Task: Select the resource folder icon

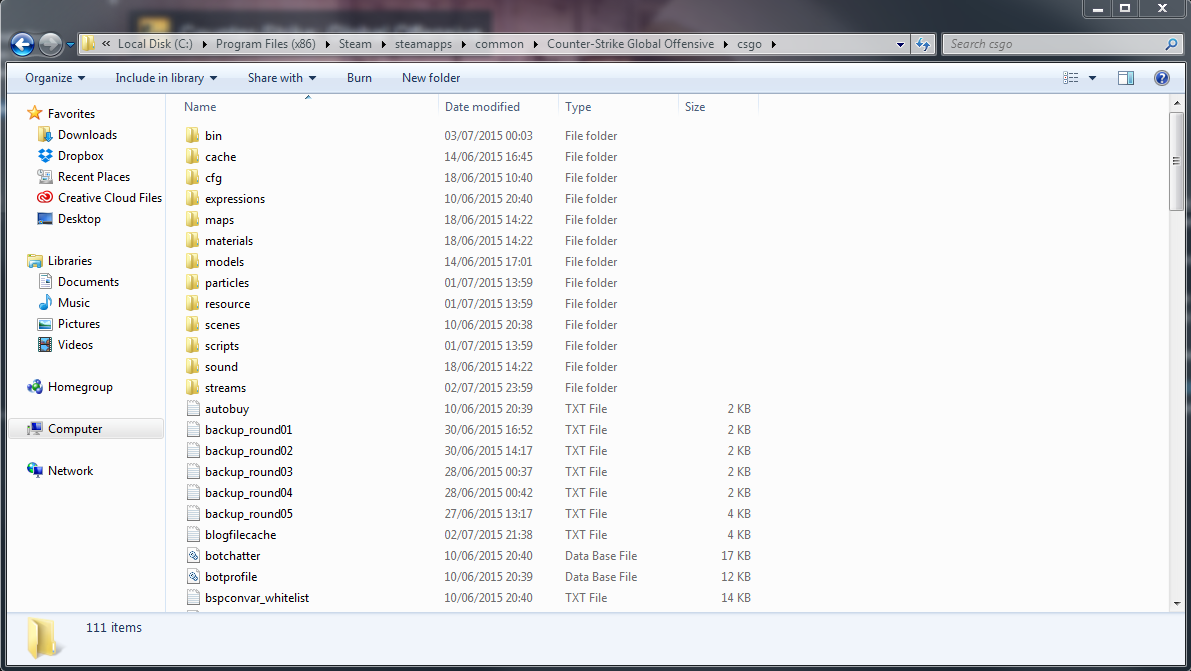Action: [193, 303]
